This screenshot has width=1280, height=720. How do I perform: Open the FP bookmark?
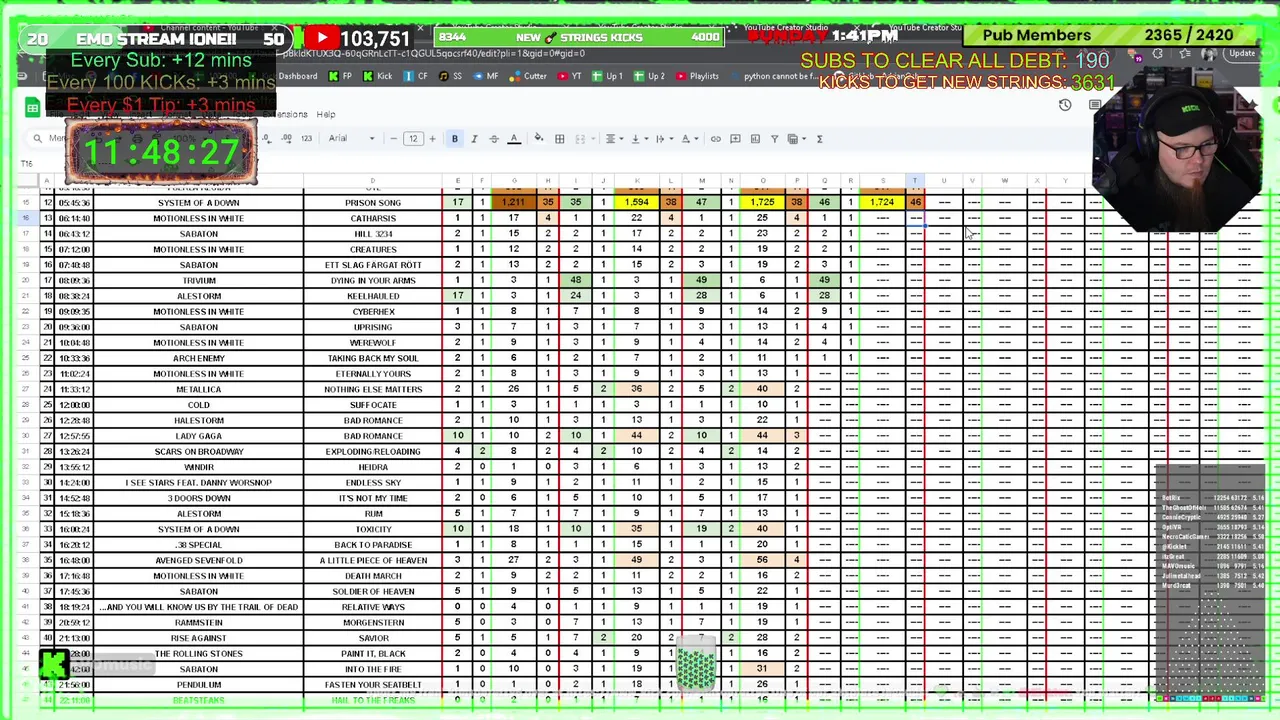point(341,76)
